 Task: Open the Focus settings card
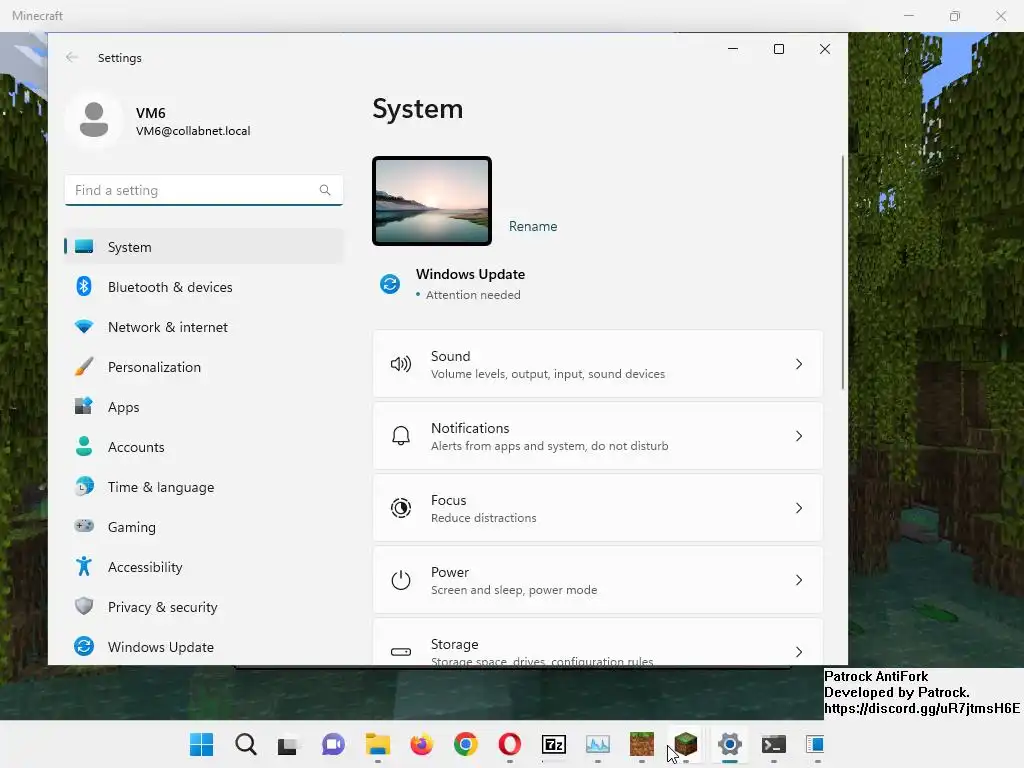[x=598, y=508]
